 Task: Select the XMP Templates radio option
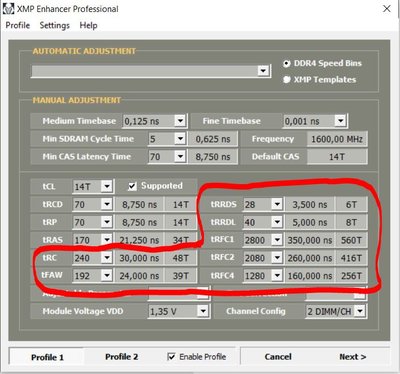coord(286,80)
